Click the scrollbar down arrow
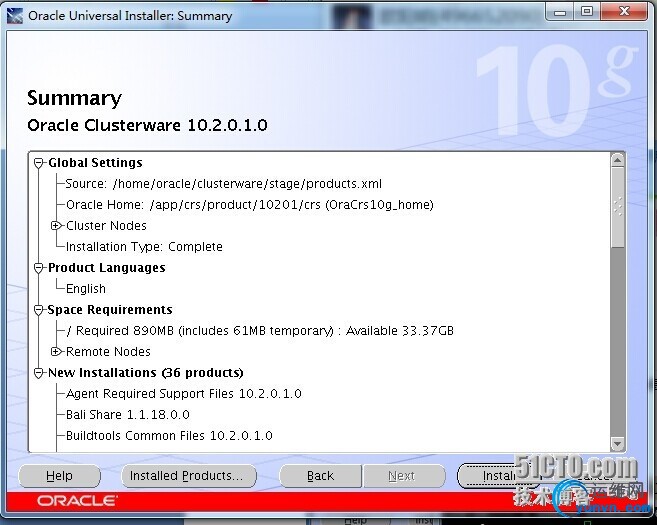Image resolution: width=657 pixels, height=525 pixels. tap(618, 443)
